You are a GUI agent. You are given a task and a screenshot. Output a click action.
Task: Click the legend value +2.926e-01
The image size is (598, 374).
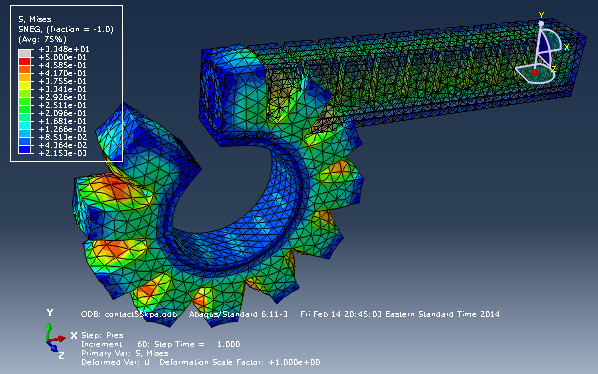point(63,97)
